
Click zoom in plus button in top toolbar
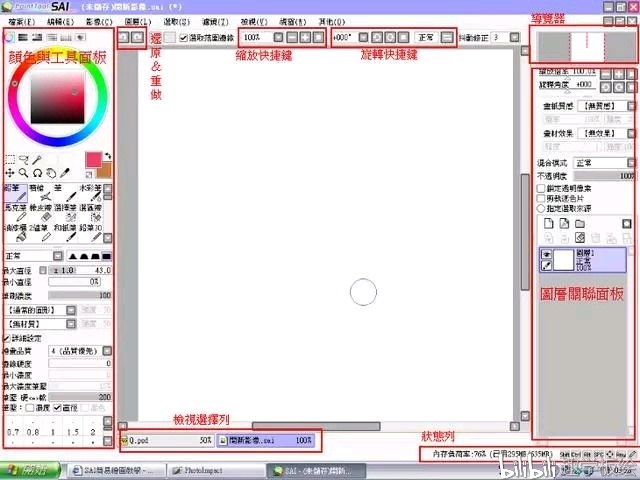tap(305, 38)
